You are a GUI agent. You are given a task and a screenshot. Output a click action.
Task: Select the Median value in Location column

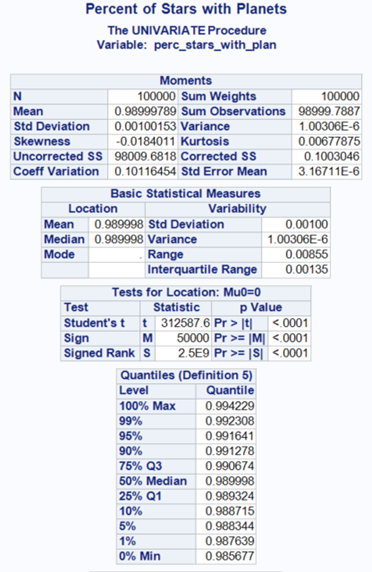pyautogui.click(x=117, y=239)
